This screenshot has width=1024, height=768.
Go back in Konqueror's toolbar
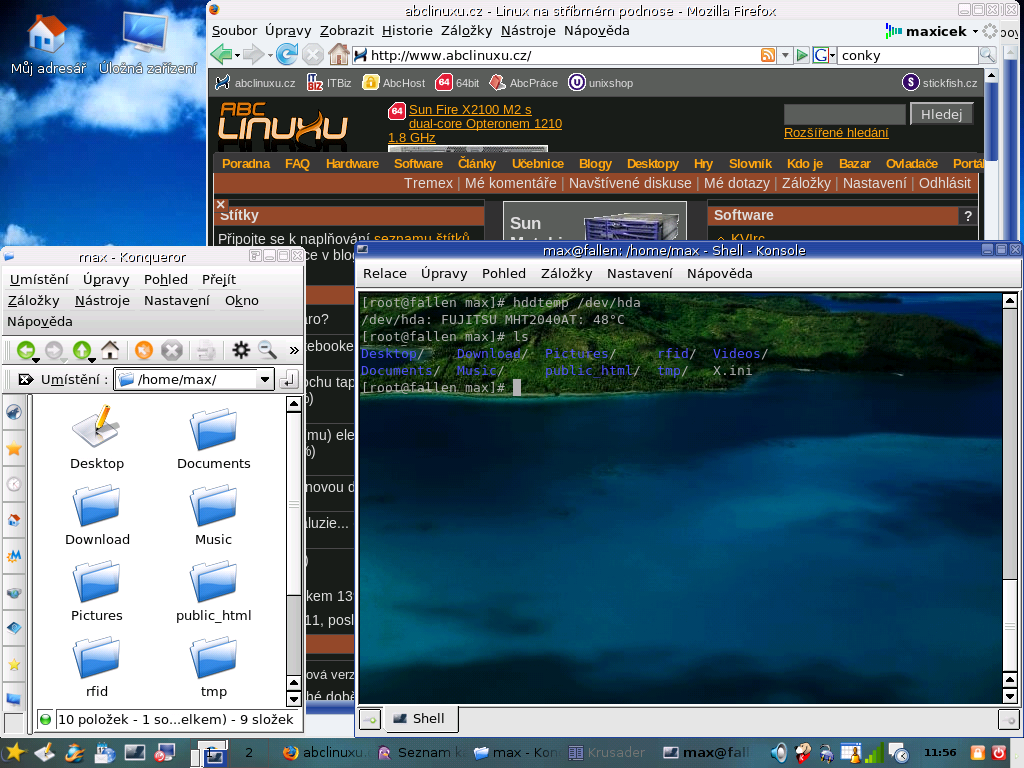(x=25, y=350)
